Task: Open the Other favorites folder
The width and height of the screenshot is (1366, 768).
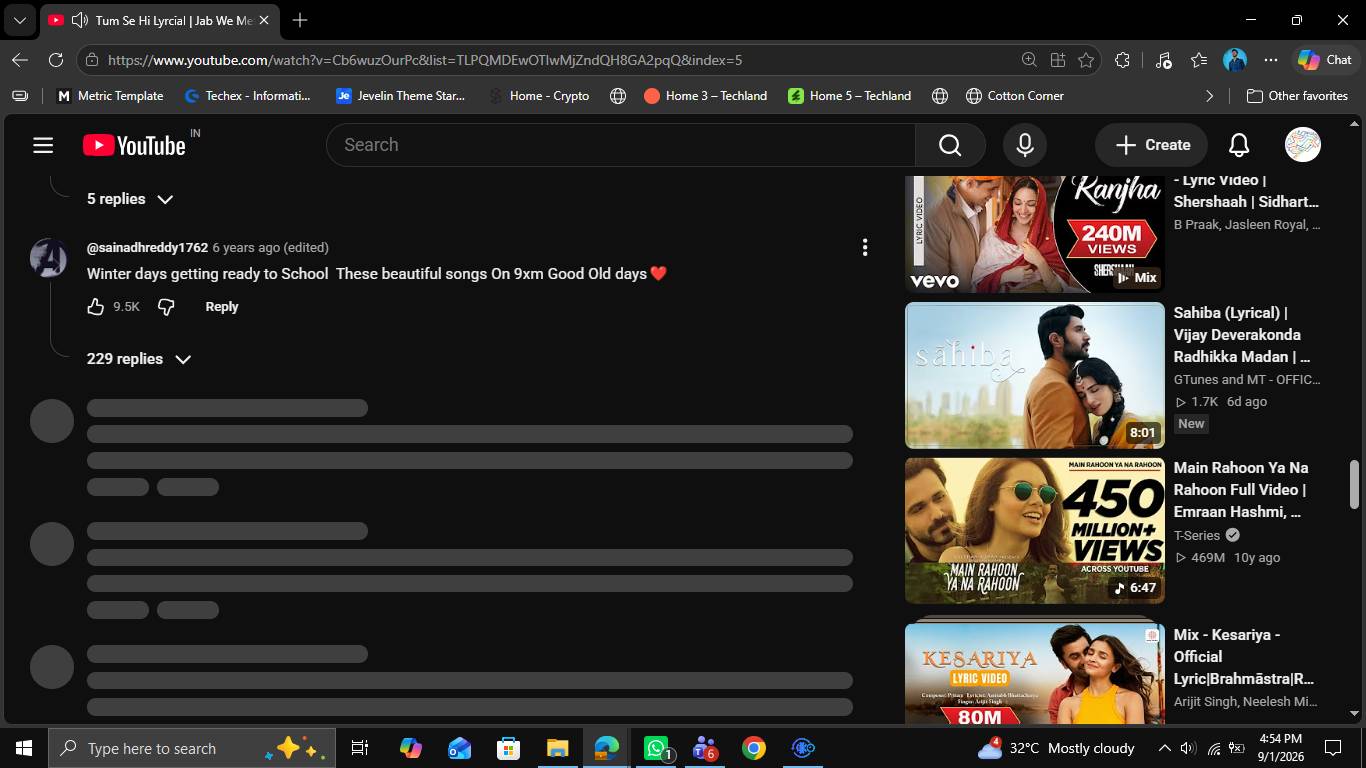Action: (1297, 96)
